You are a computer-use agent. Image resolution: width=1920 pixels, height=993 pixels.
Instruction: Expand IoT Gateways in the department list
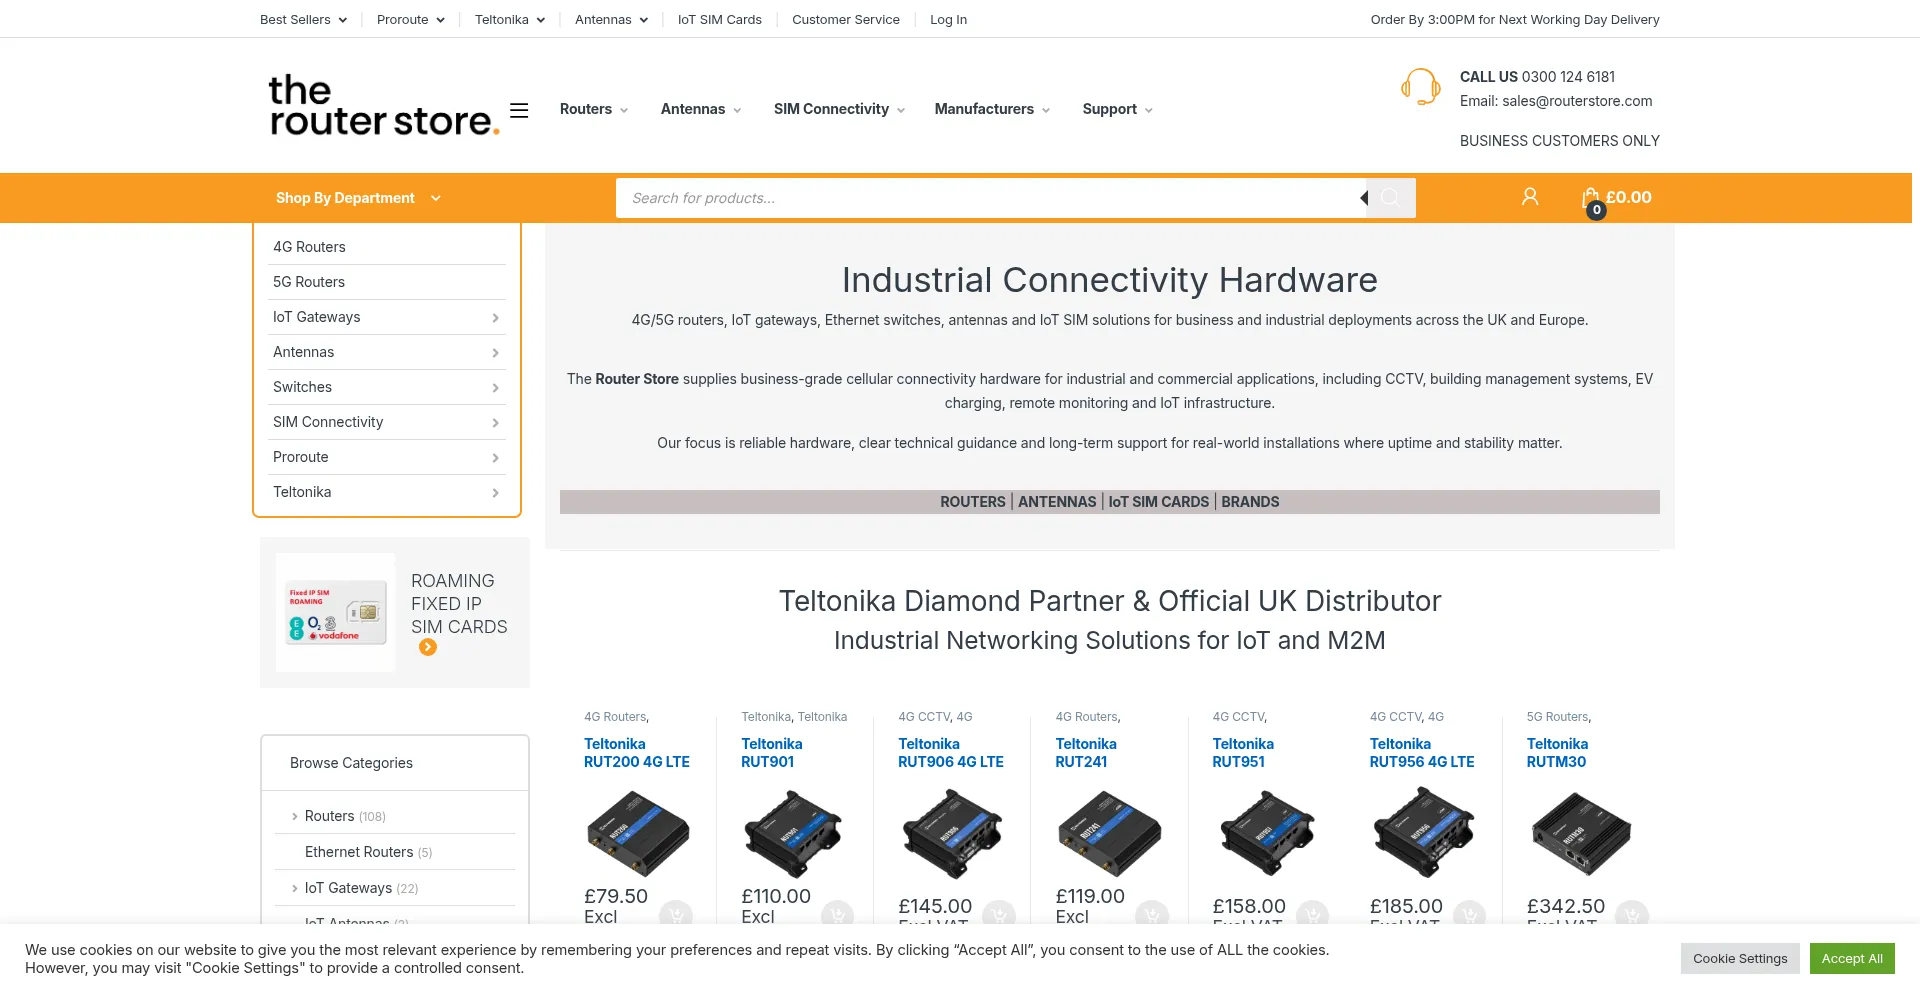point(495,318)
